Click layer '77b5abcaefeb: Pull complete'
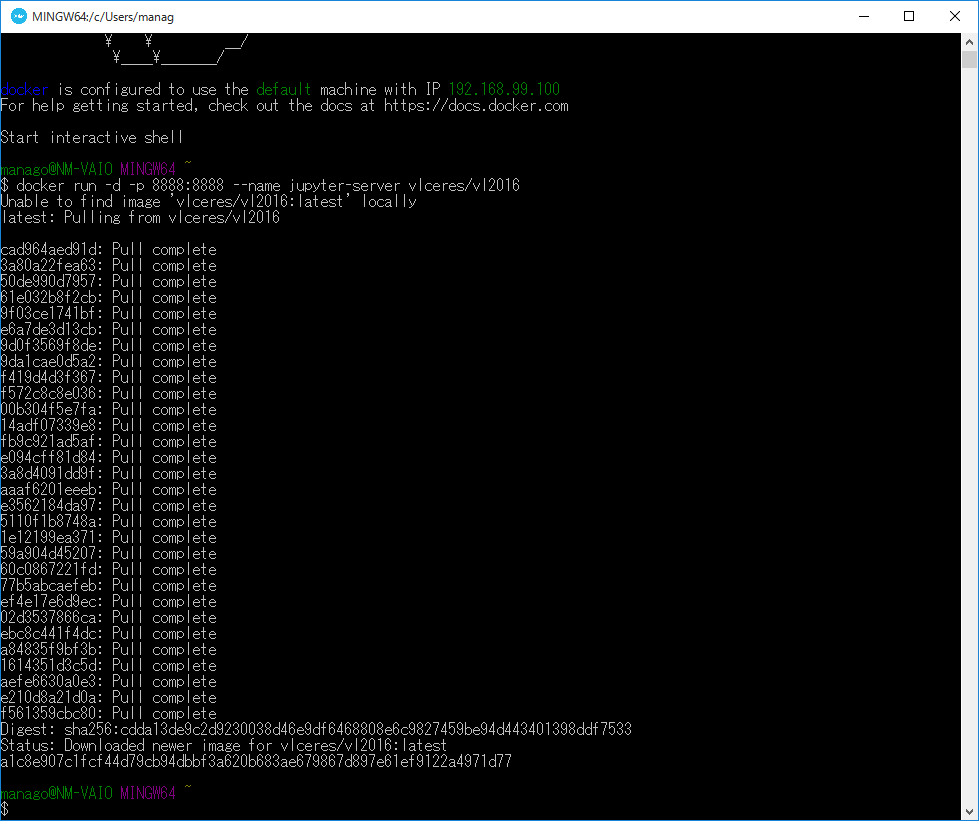 pos(109,586)
